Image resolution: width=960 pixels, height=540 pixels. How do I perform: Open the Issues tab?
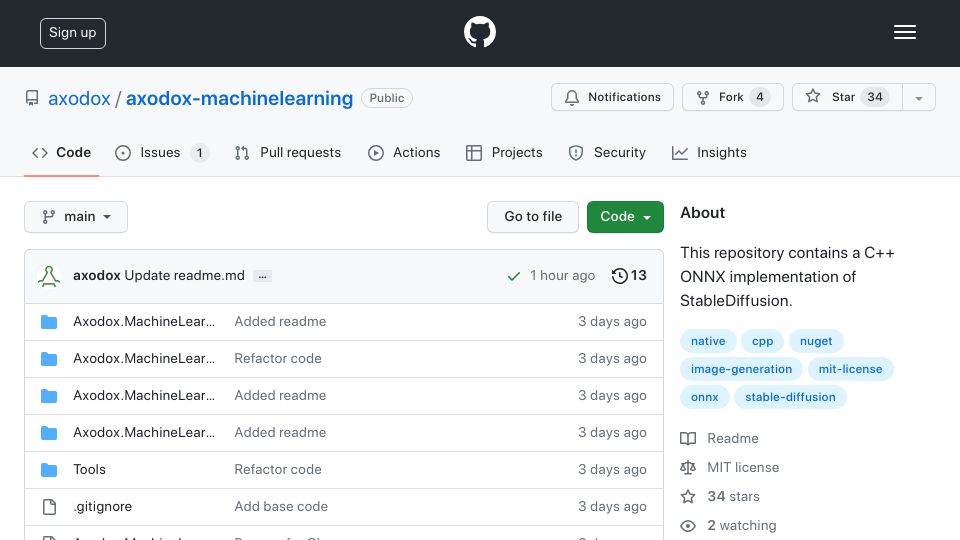(x=162, y=152)
